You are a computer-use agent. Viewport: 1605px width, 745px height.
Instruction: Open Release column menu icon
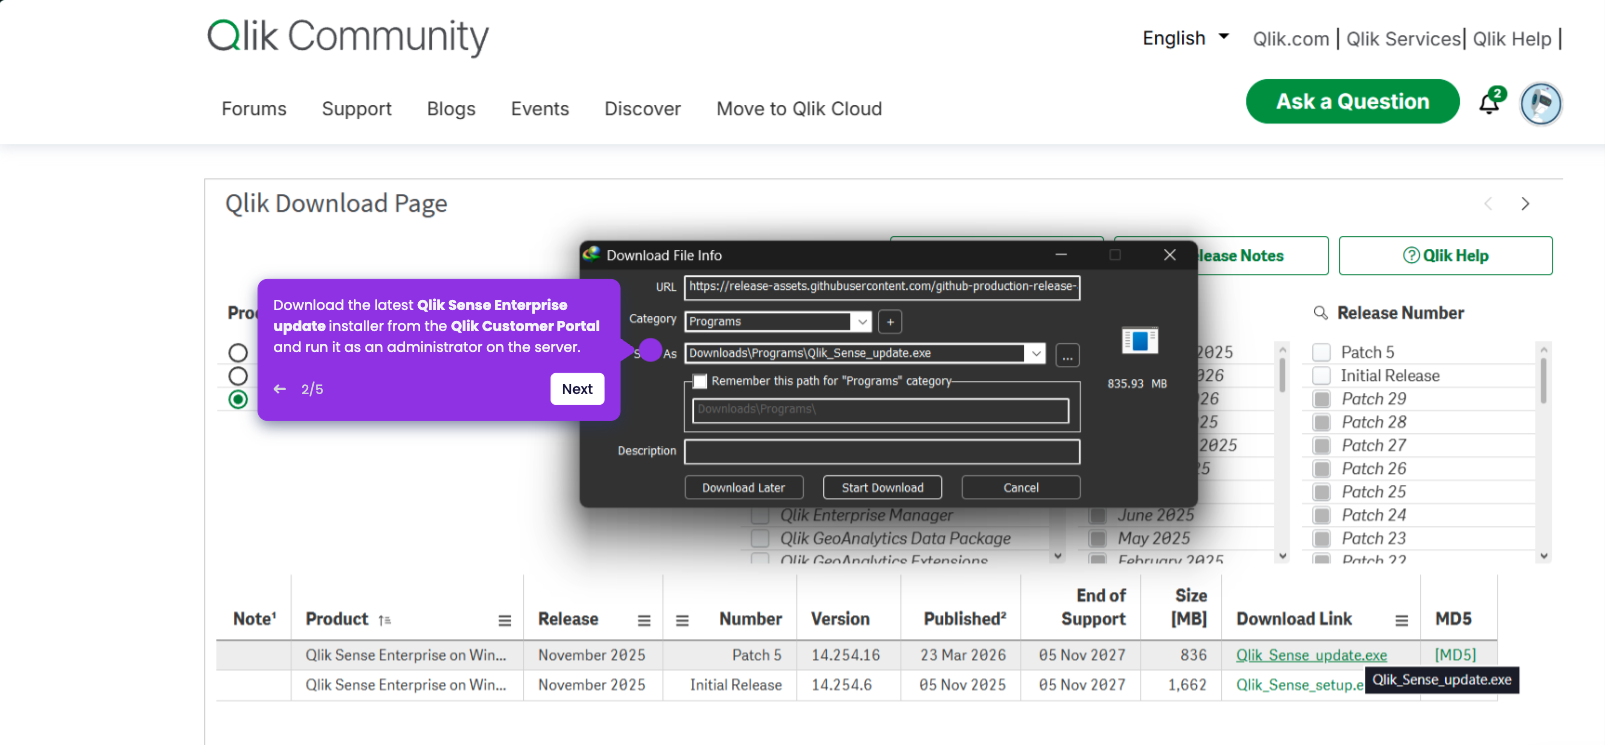[x=644, y=620]
